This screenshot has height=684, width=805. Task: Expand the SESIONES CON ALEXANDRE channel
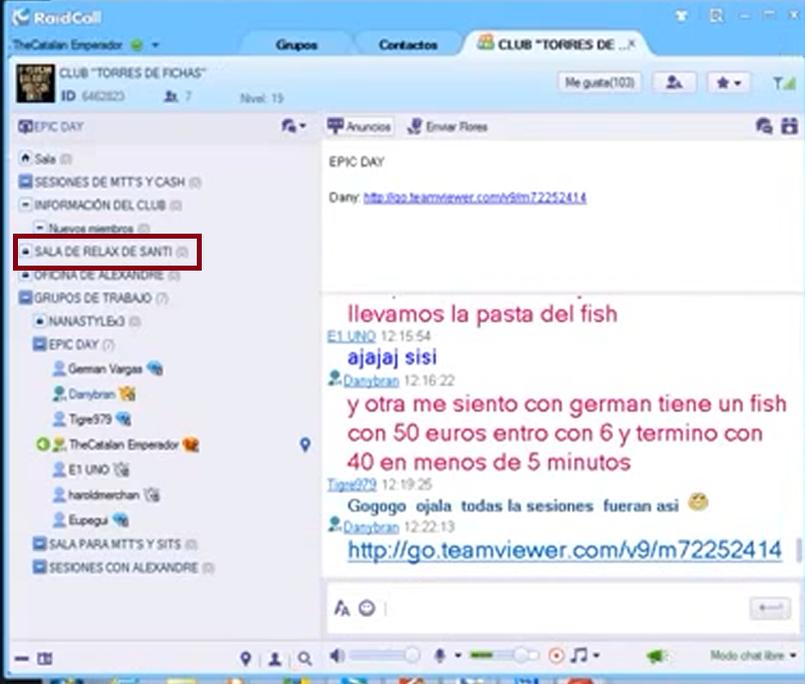40,567
